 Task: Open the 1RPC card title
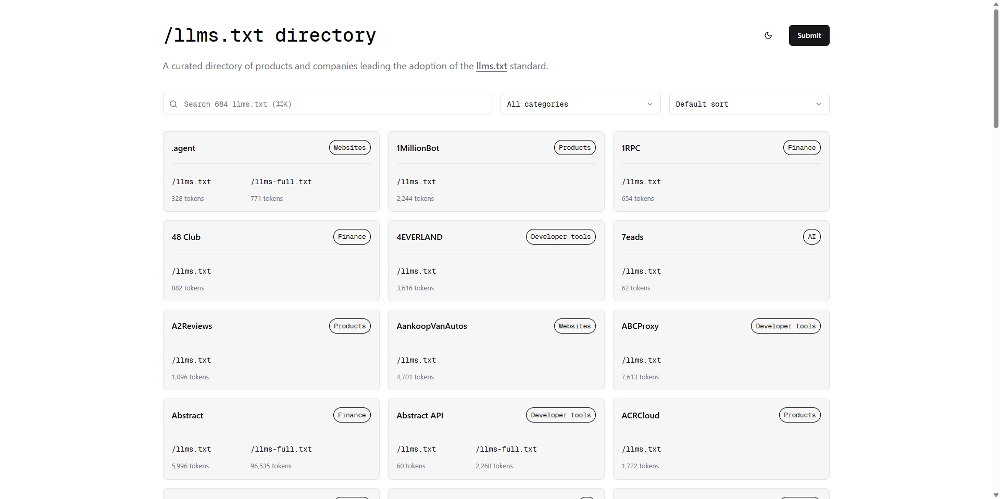pyautogui.click(x=631, y=148)
